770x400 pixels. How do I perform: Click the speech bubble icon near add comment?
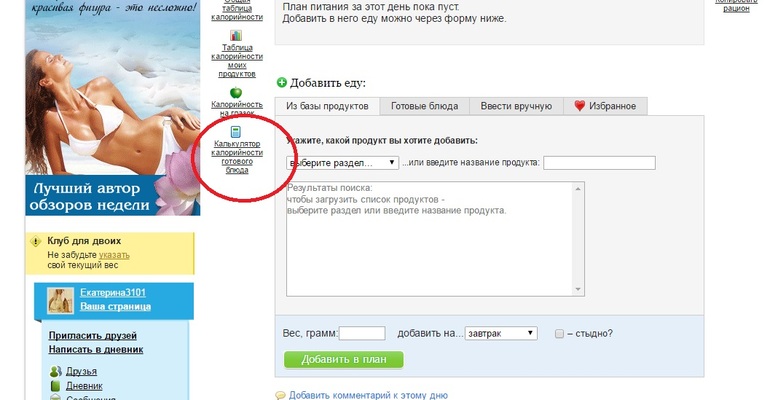point(281,395)
